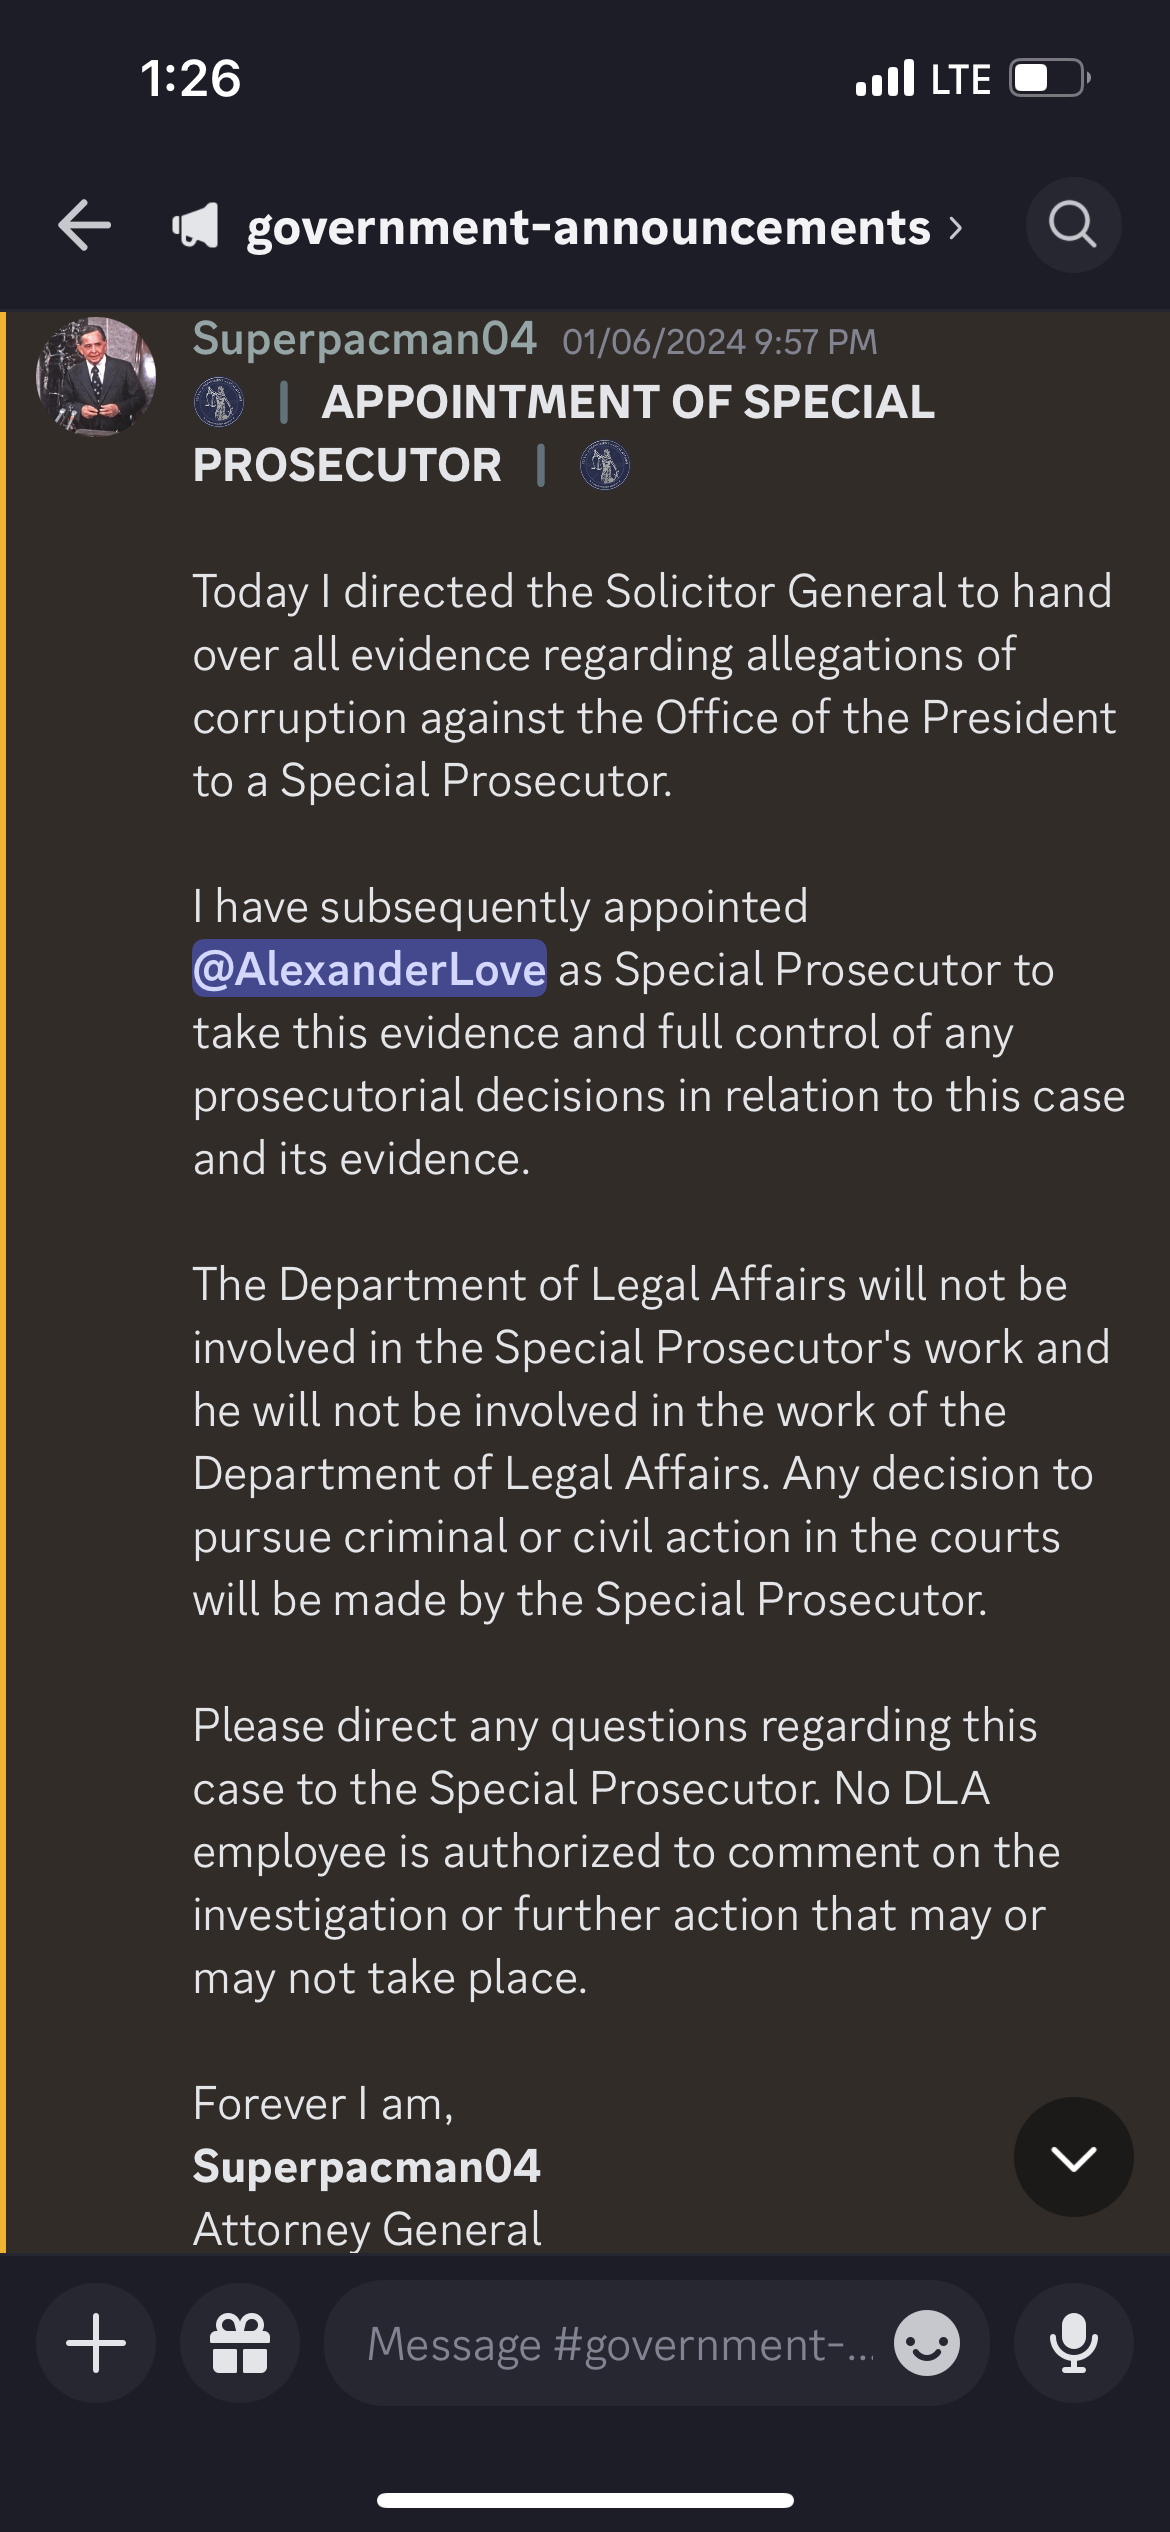Open Superpacman04's username at the message top
This screenshot has height=2532, width=1170.
(365, 338)
